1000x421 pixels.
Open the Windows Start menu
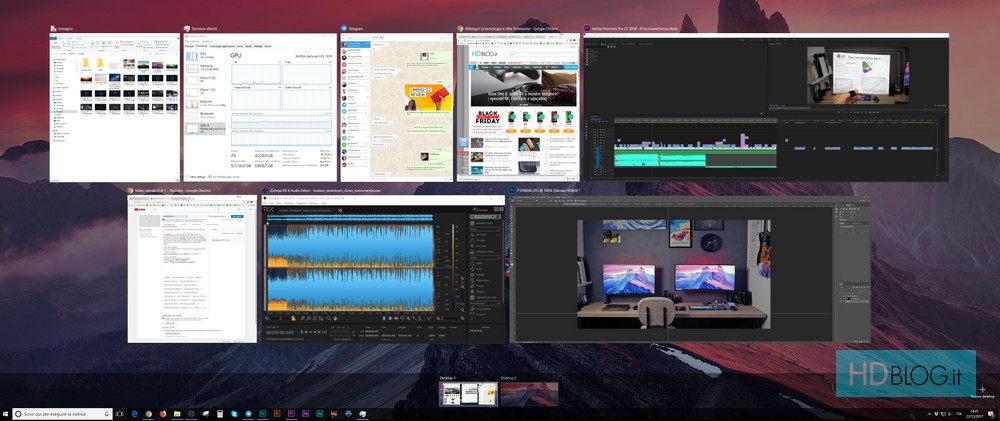coord(5,414)
